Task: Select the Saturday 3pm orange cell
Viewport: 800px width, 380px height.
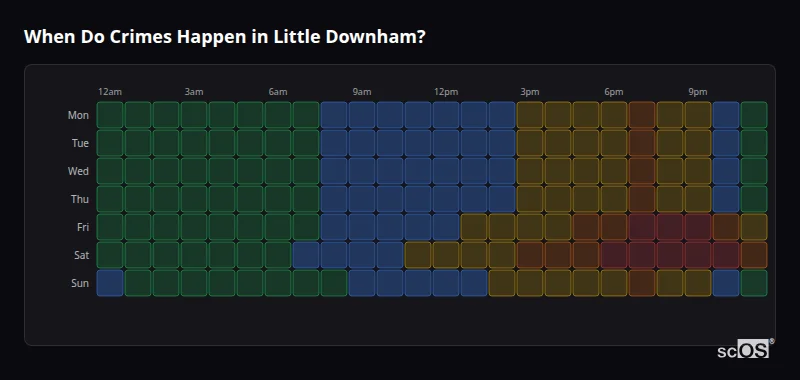Action: click(x=530, y=255)
